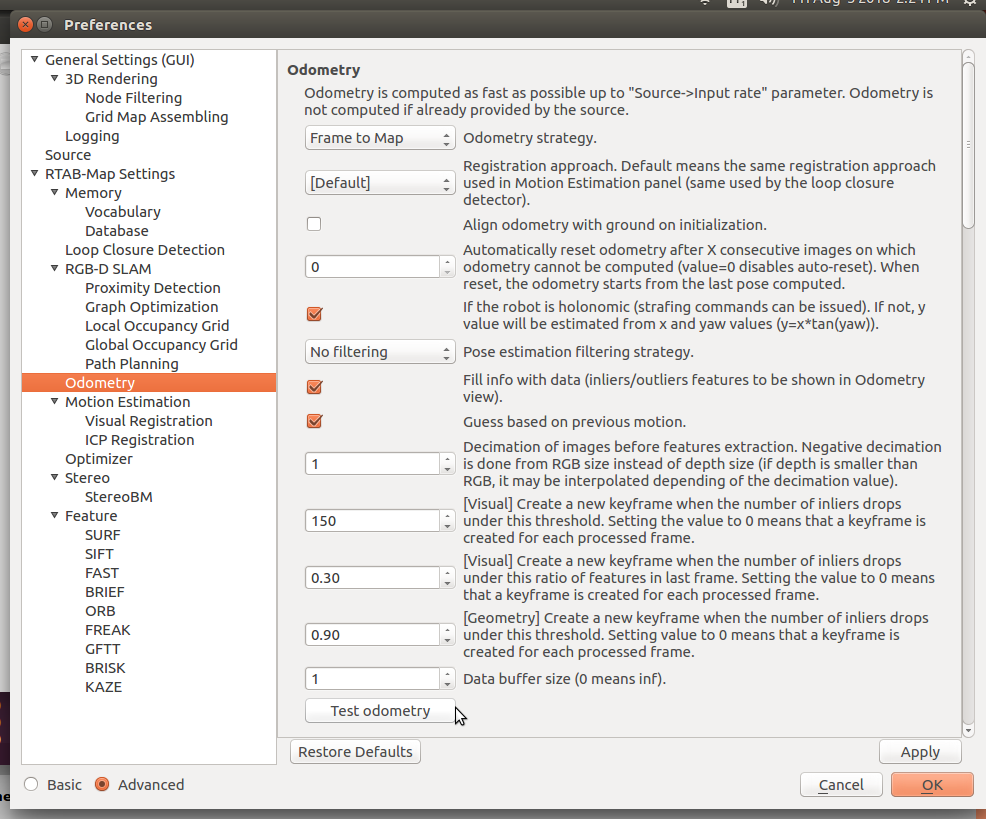Increase the data buffer size stepper

click(447, 674)
